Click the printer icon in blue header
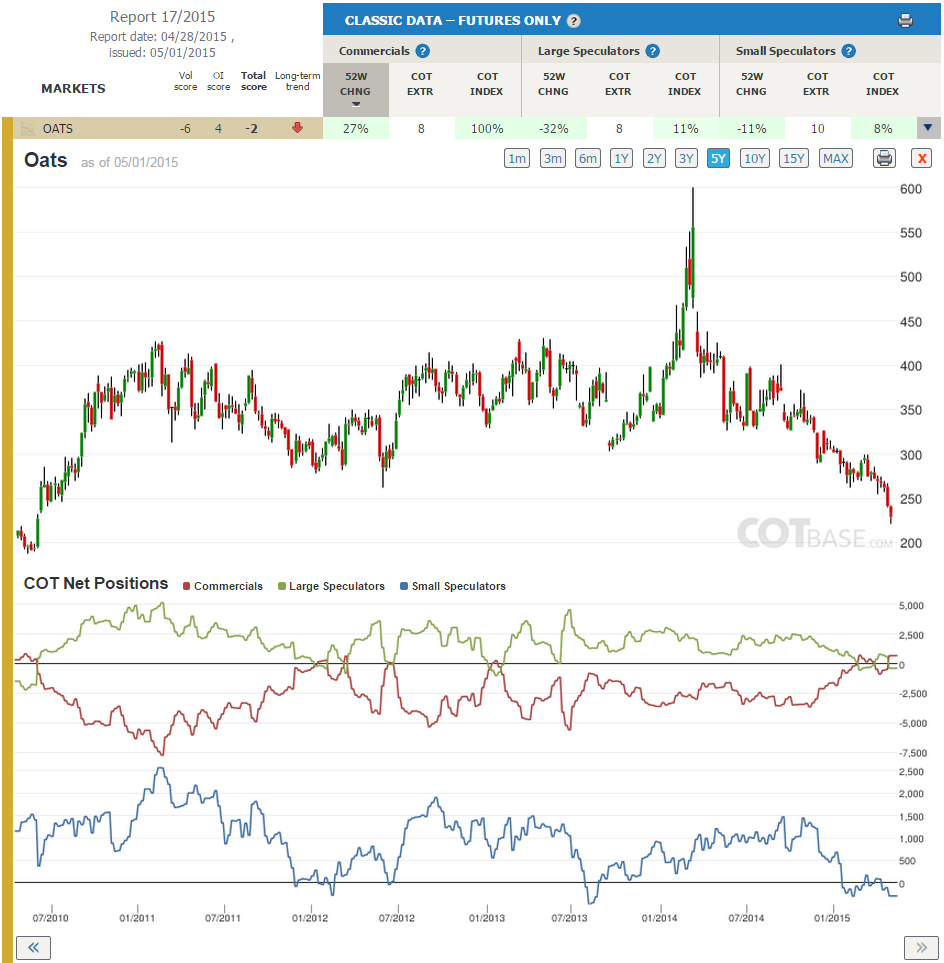 (x=905, y=21)
